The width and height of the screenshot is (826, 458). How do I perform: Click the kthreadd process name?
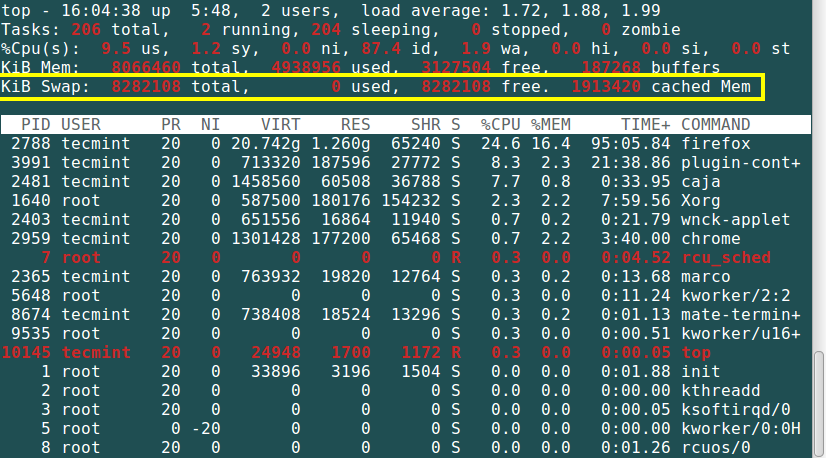pyautogui.click(x=720, y=390)
